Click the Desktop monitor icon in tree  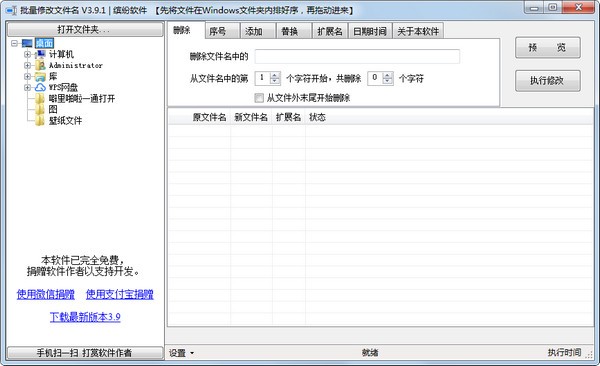27,43
